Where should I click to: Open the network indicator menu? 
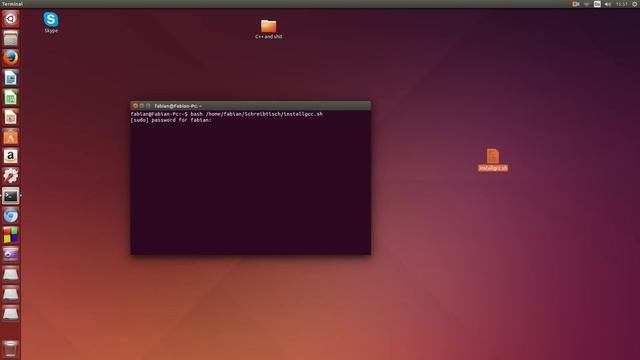pyautogui.click(x=587, y=4)
